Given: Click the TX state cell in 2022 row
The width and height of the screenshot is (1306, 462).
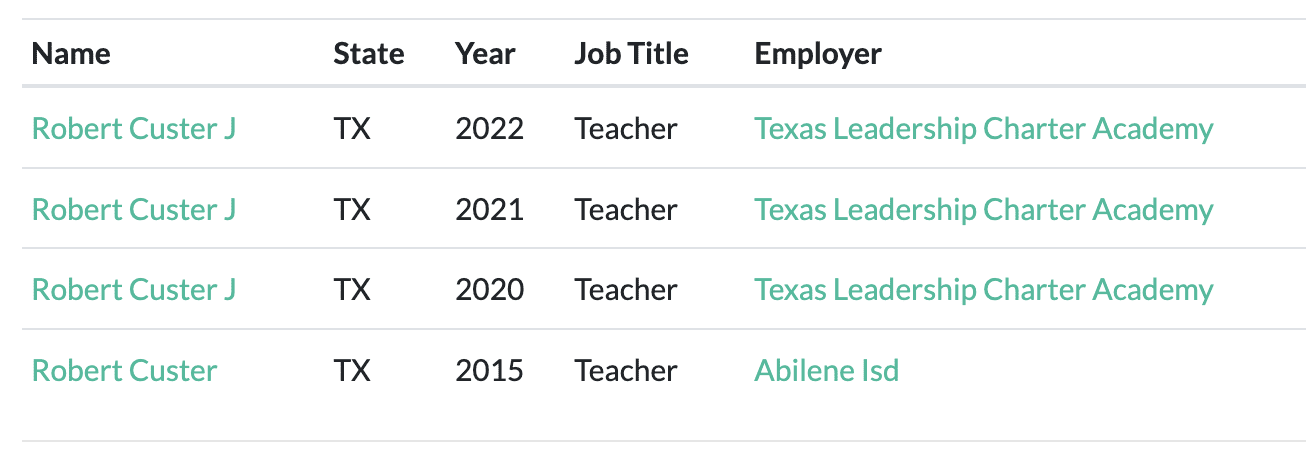Looking at the screenshot, I should [352, 129].
